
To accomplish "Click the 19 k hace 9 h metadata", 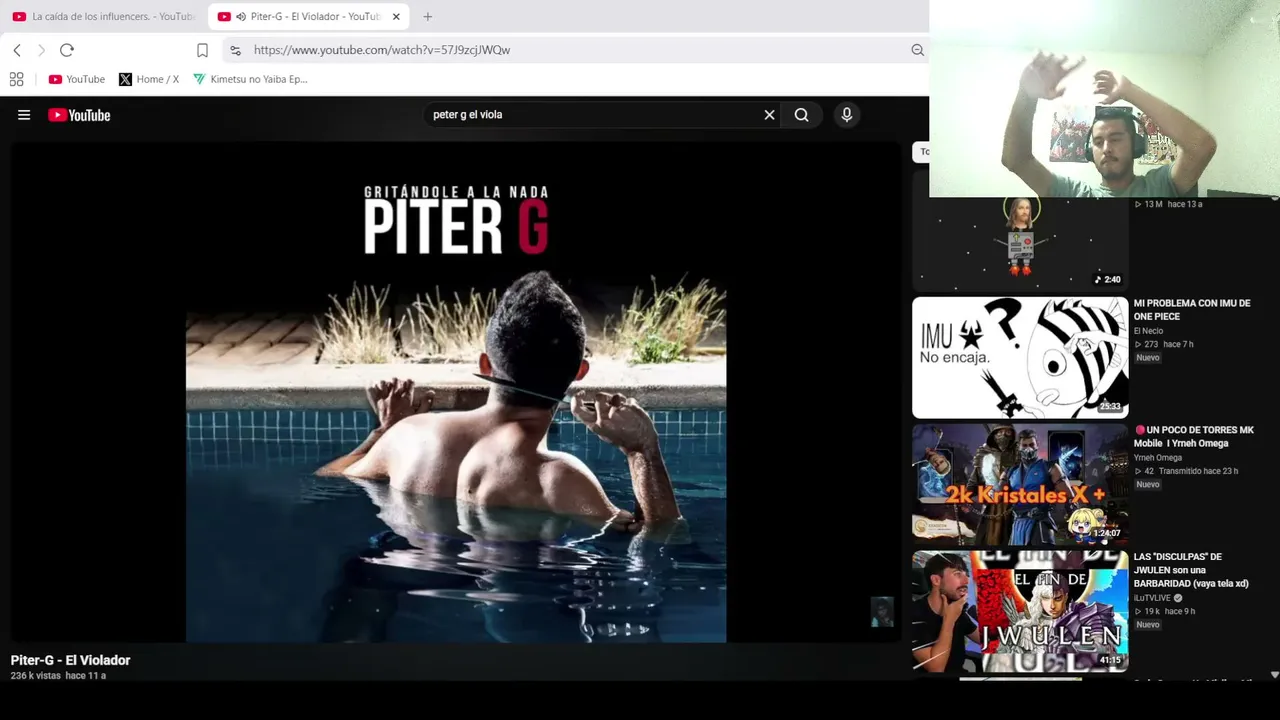I will (x=1165, y=611).
